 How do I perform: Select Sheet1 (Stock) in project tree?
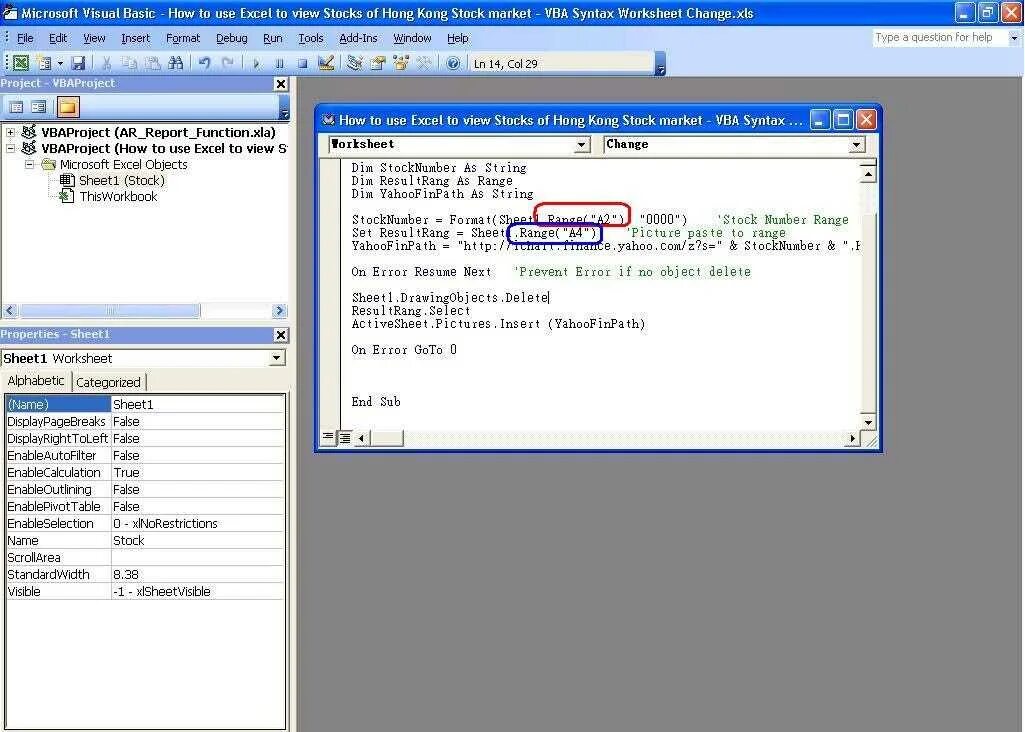click(x=122, y=180)
